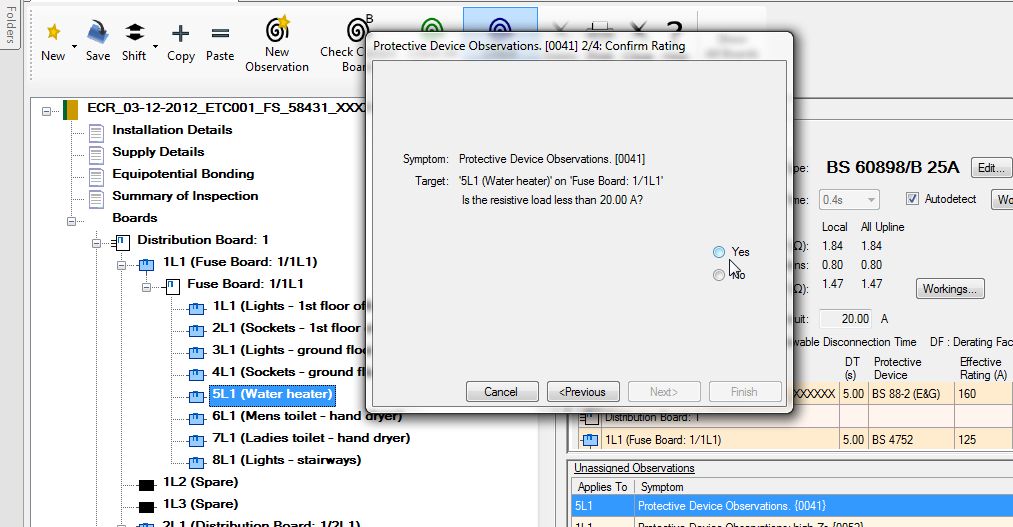Toggle the Autodetect checkbox
This screenshot has height=527, width=1013.
coord(912,199)
